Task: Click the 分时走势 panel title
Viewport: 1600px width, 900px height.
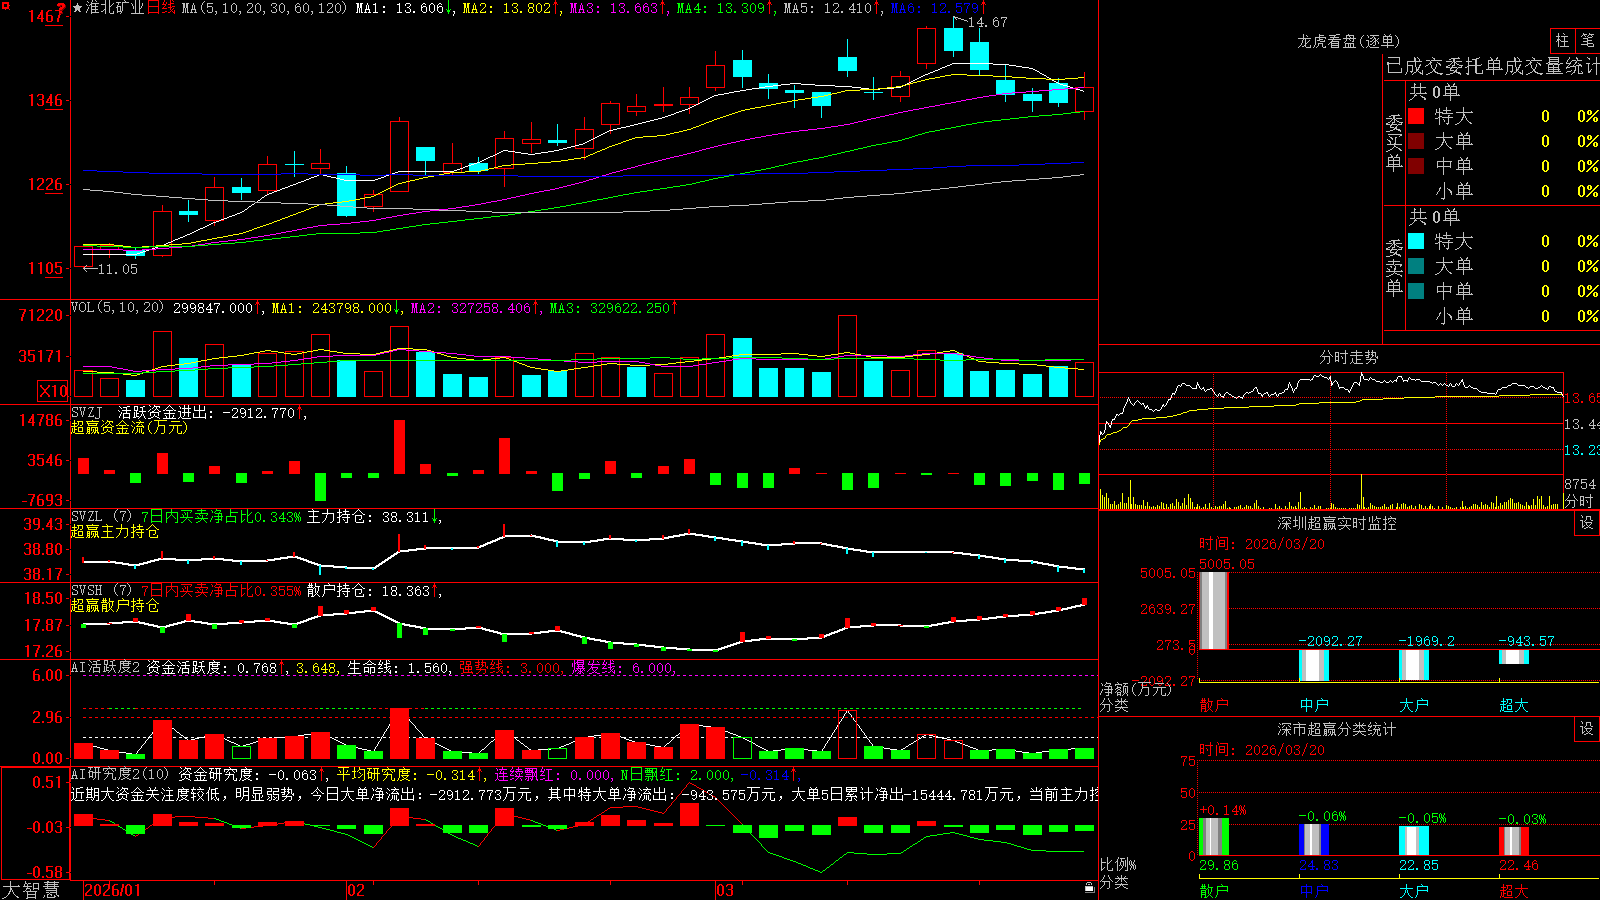Action: pyautogui.click(x=1348, y=357)
